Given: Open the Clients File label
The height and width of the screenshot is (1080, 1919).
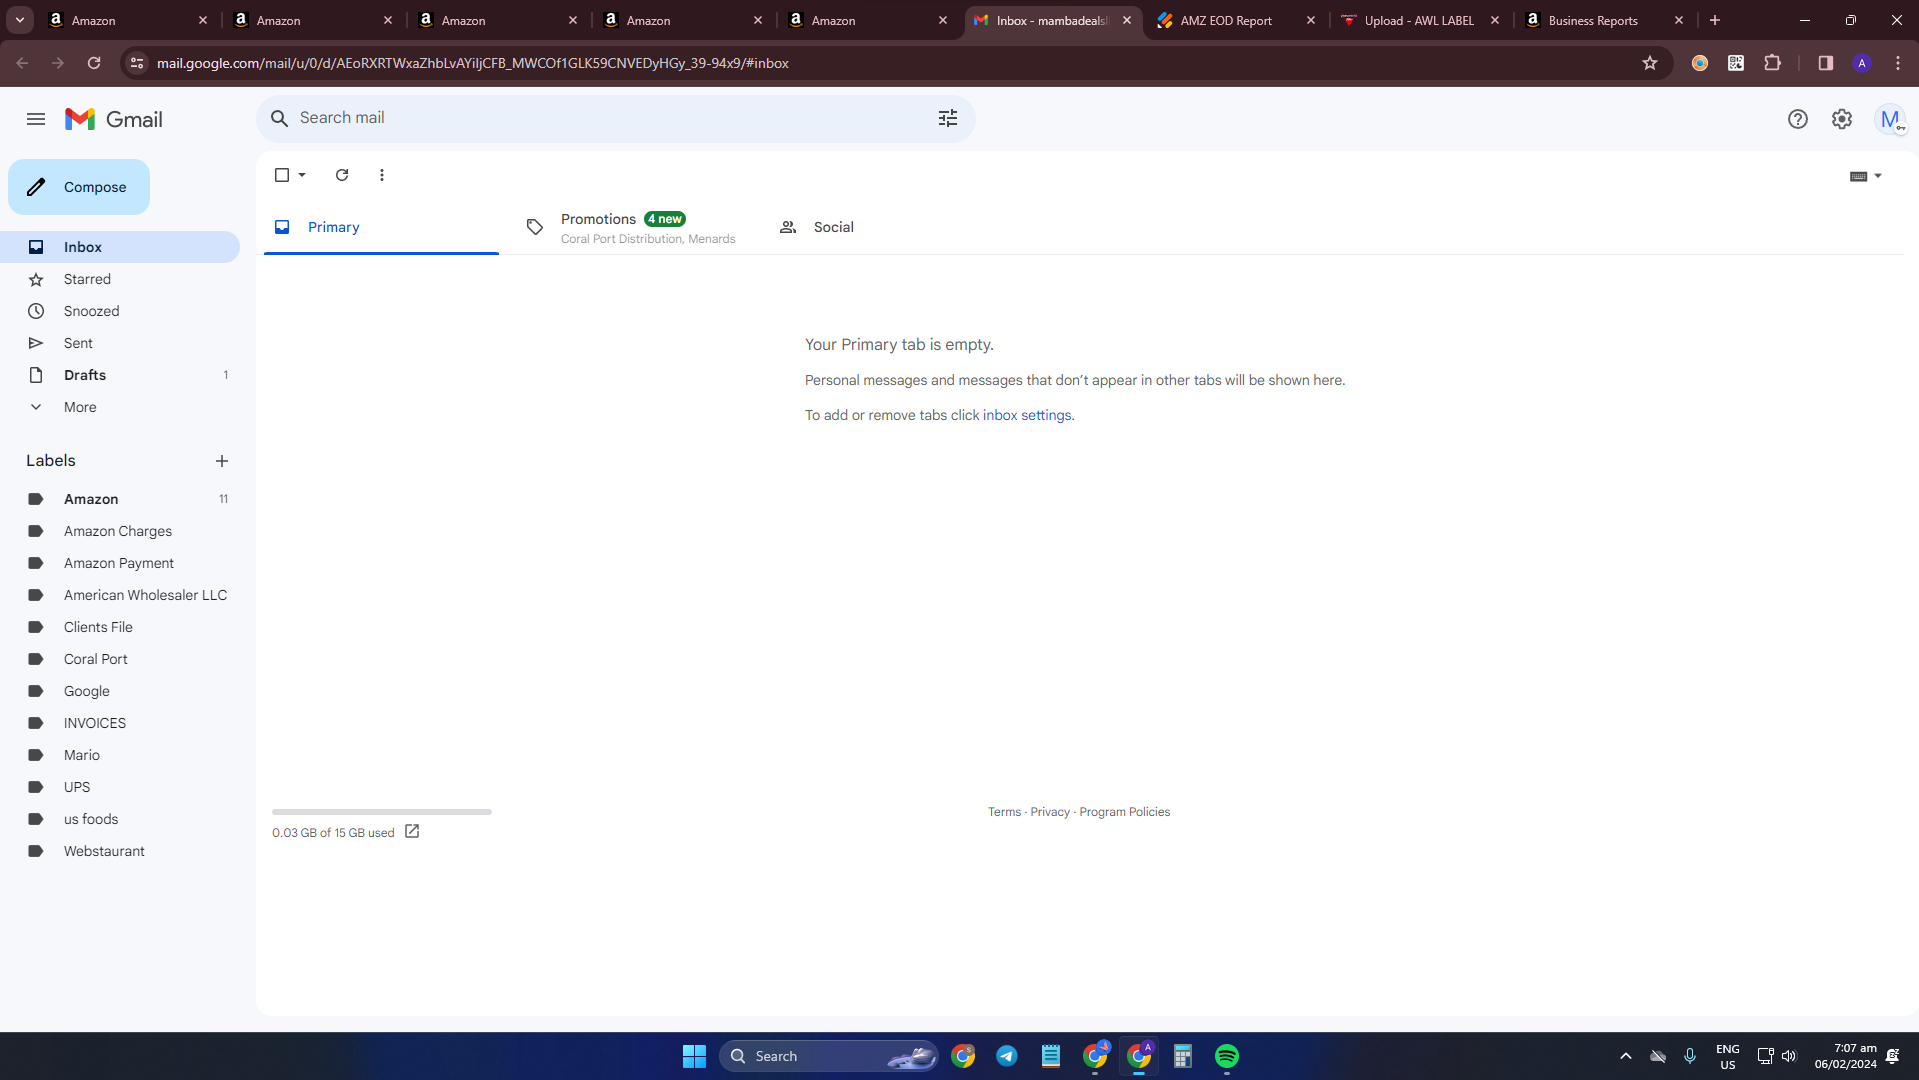Looking at the screenshot, I should pyautogui.click(x=120, y=627).
